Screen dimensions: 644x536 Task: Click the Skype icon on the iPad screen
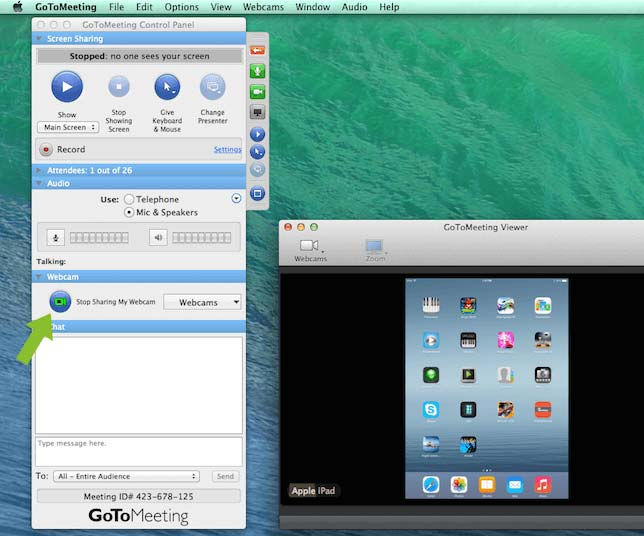coord(431,409)
